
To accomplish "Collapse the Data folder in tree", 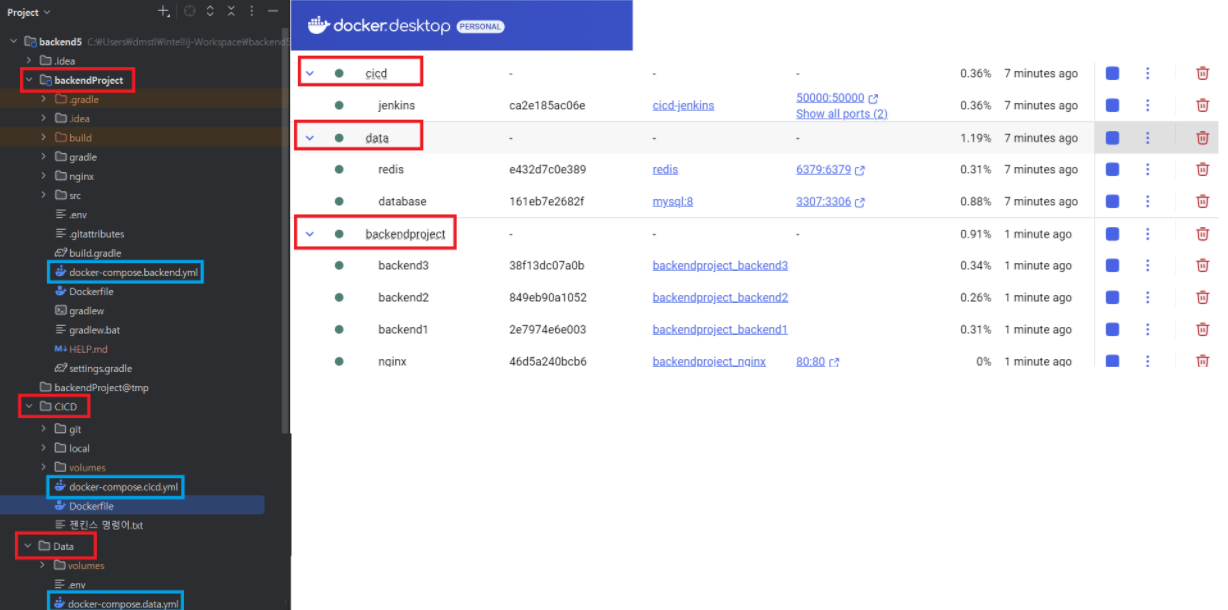I will tap(28, 546).
